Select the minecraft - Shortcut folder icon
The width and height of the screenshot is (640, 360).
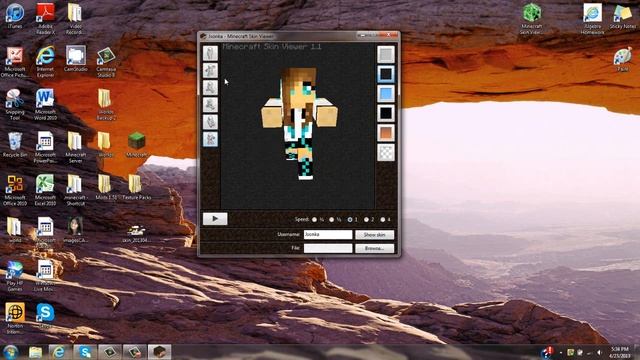tap(76, 190)
